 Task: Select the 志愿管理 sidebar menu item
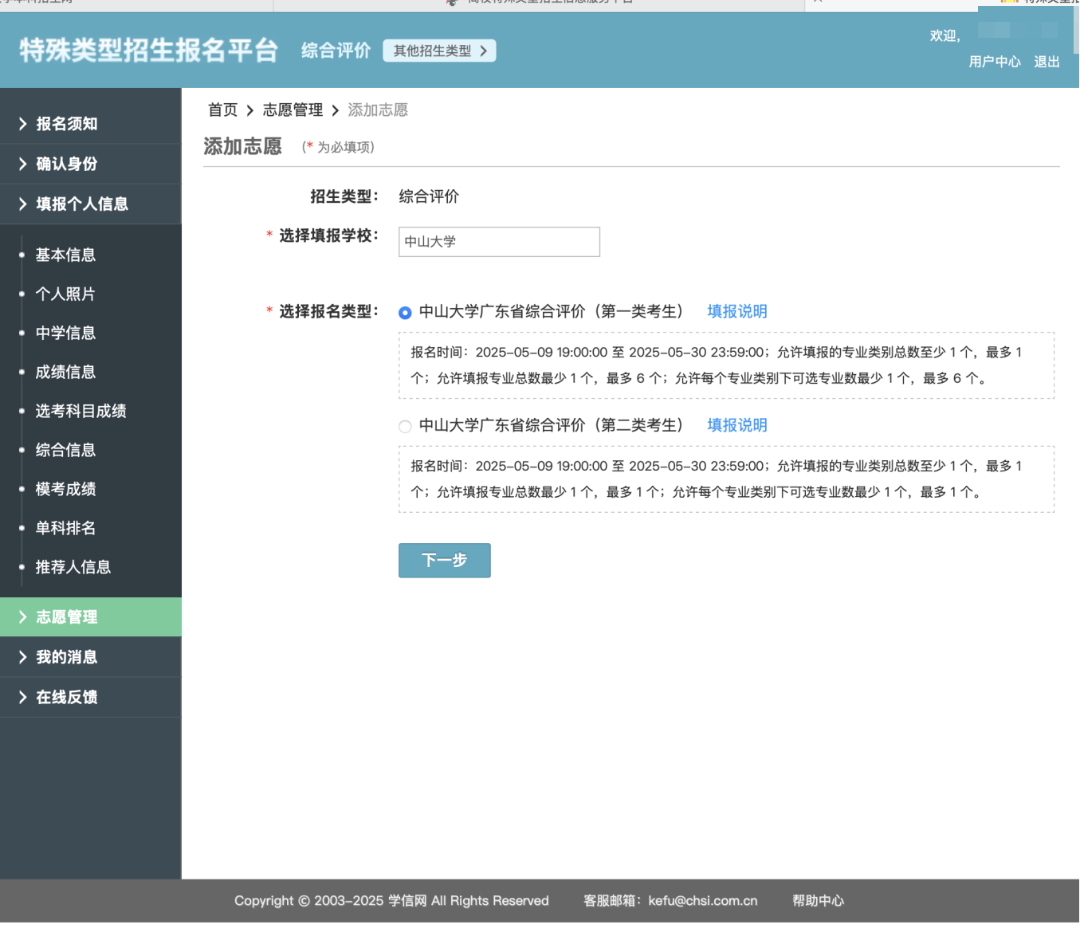pyautogui.click(x=60, y=617)
